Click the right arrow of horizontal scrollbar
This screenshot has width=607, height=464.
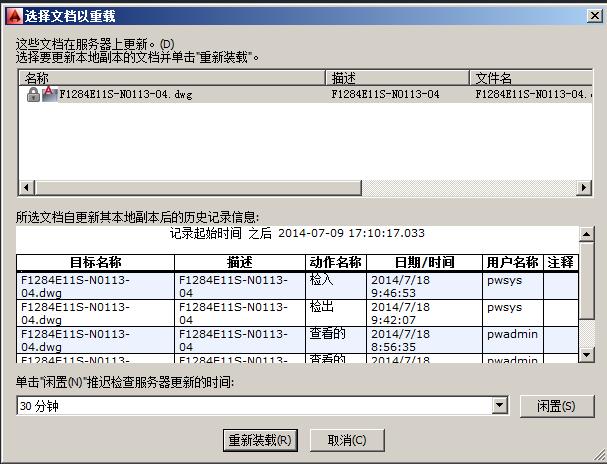(584, 188)
